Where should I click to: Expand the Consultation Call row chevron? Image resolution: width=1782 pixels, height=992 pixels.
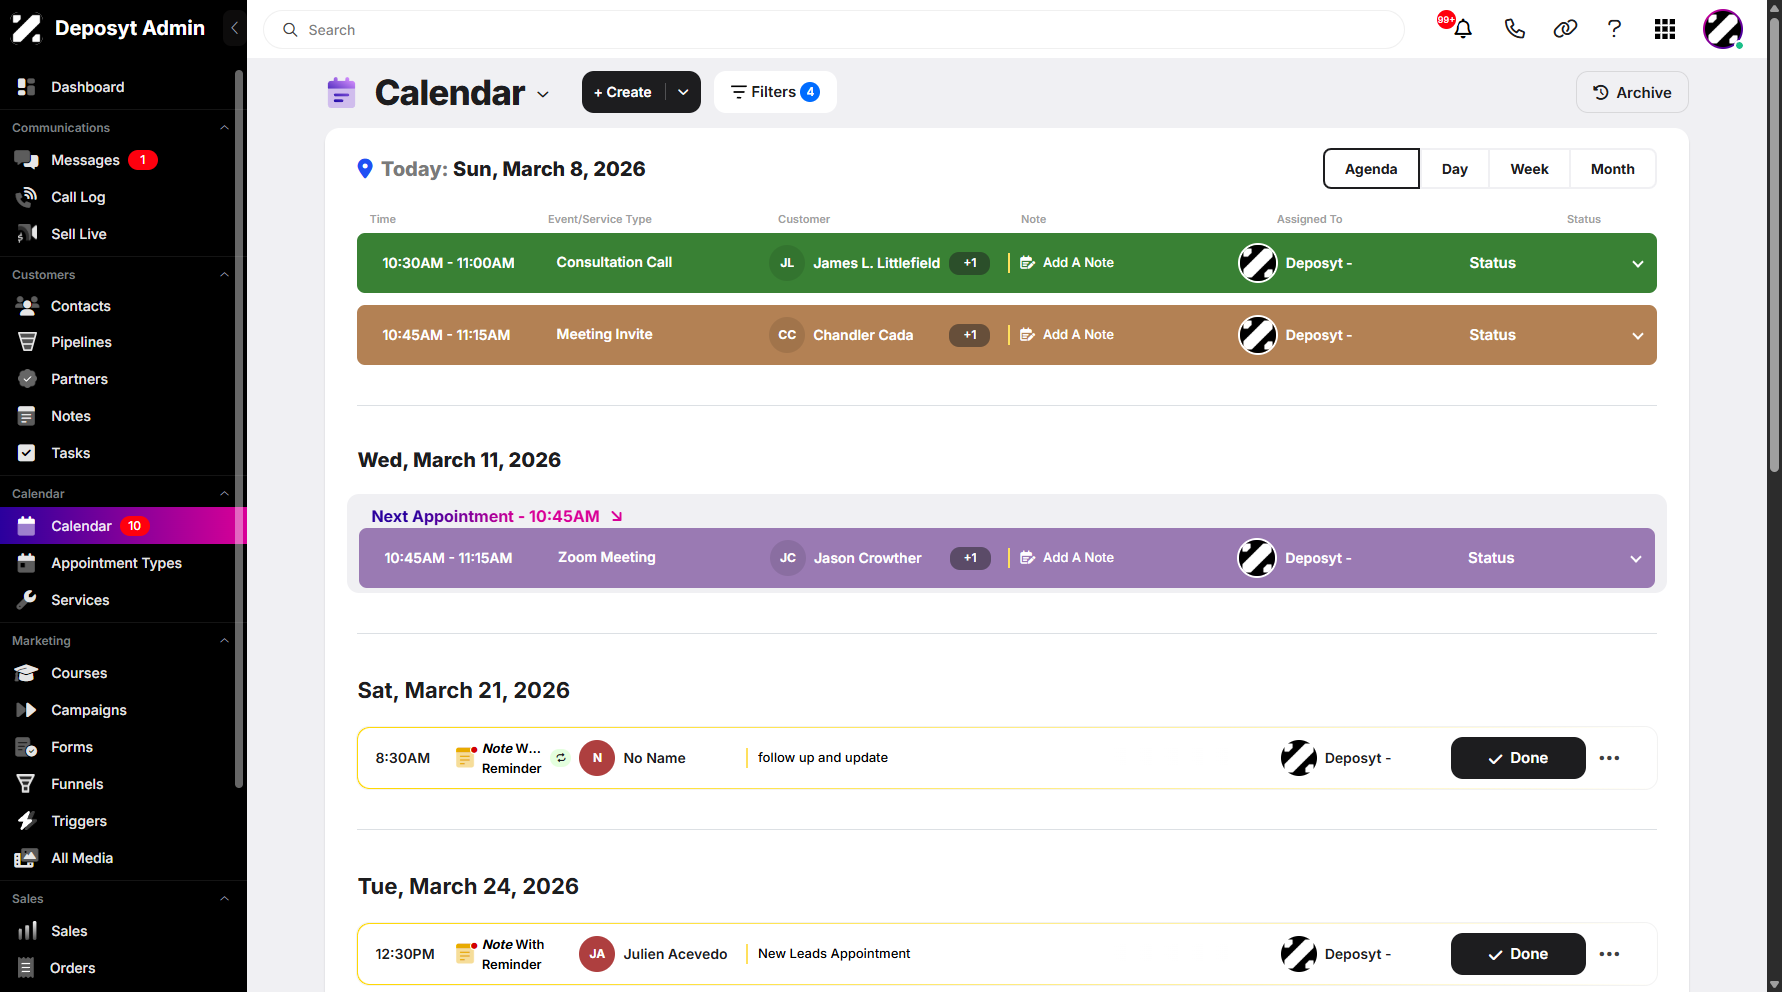(1638, 264)
